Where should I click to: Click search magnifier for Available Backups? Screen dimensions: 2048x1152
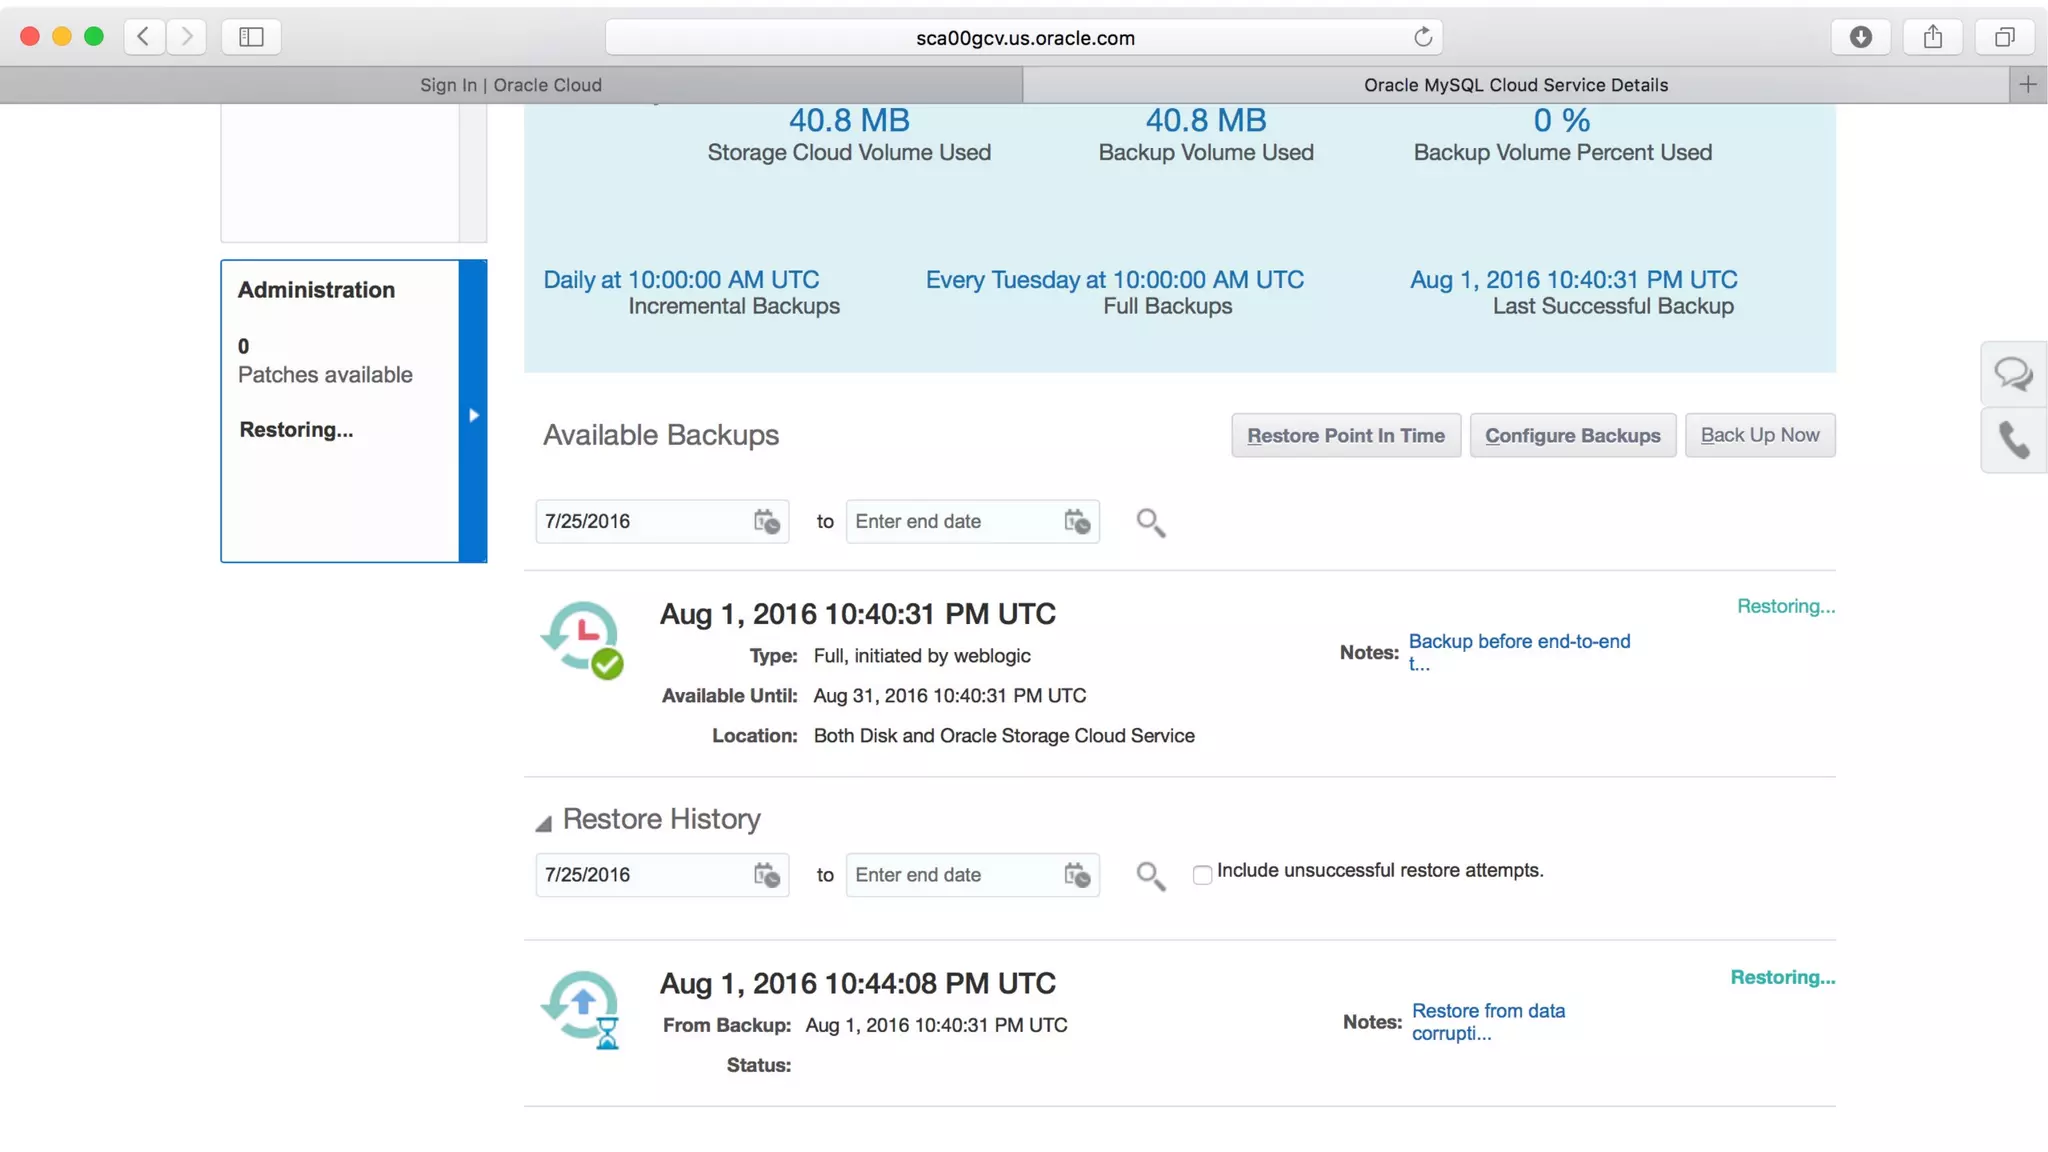pos(1150,522)
